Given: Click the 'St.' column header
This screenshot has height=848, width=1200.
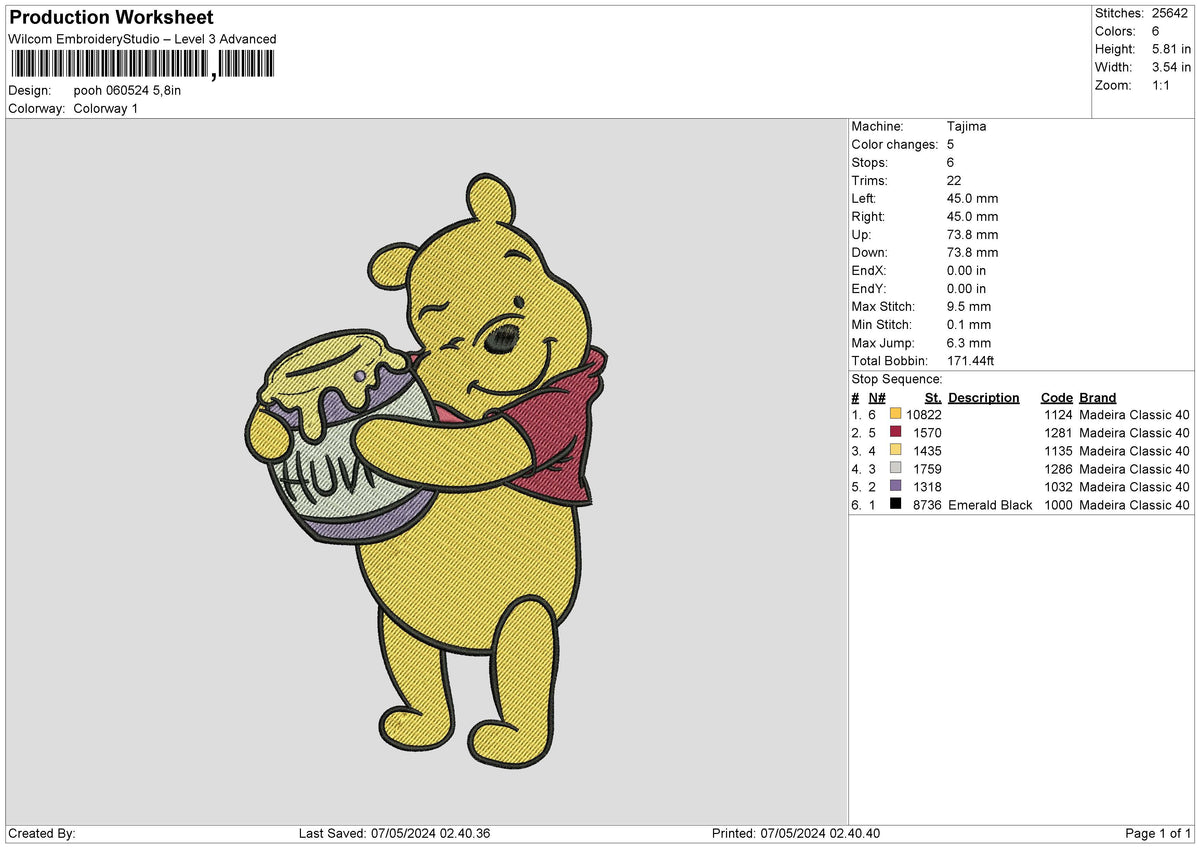Looking at the screenshot, I should coord(933,398).
